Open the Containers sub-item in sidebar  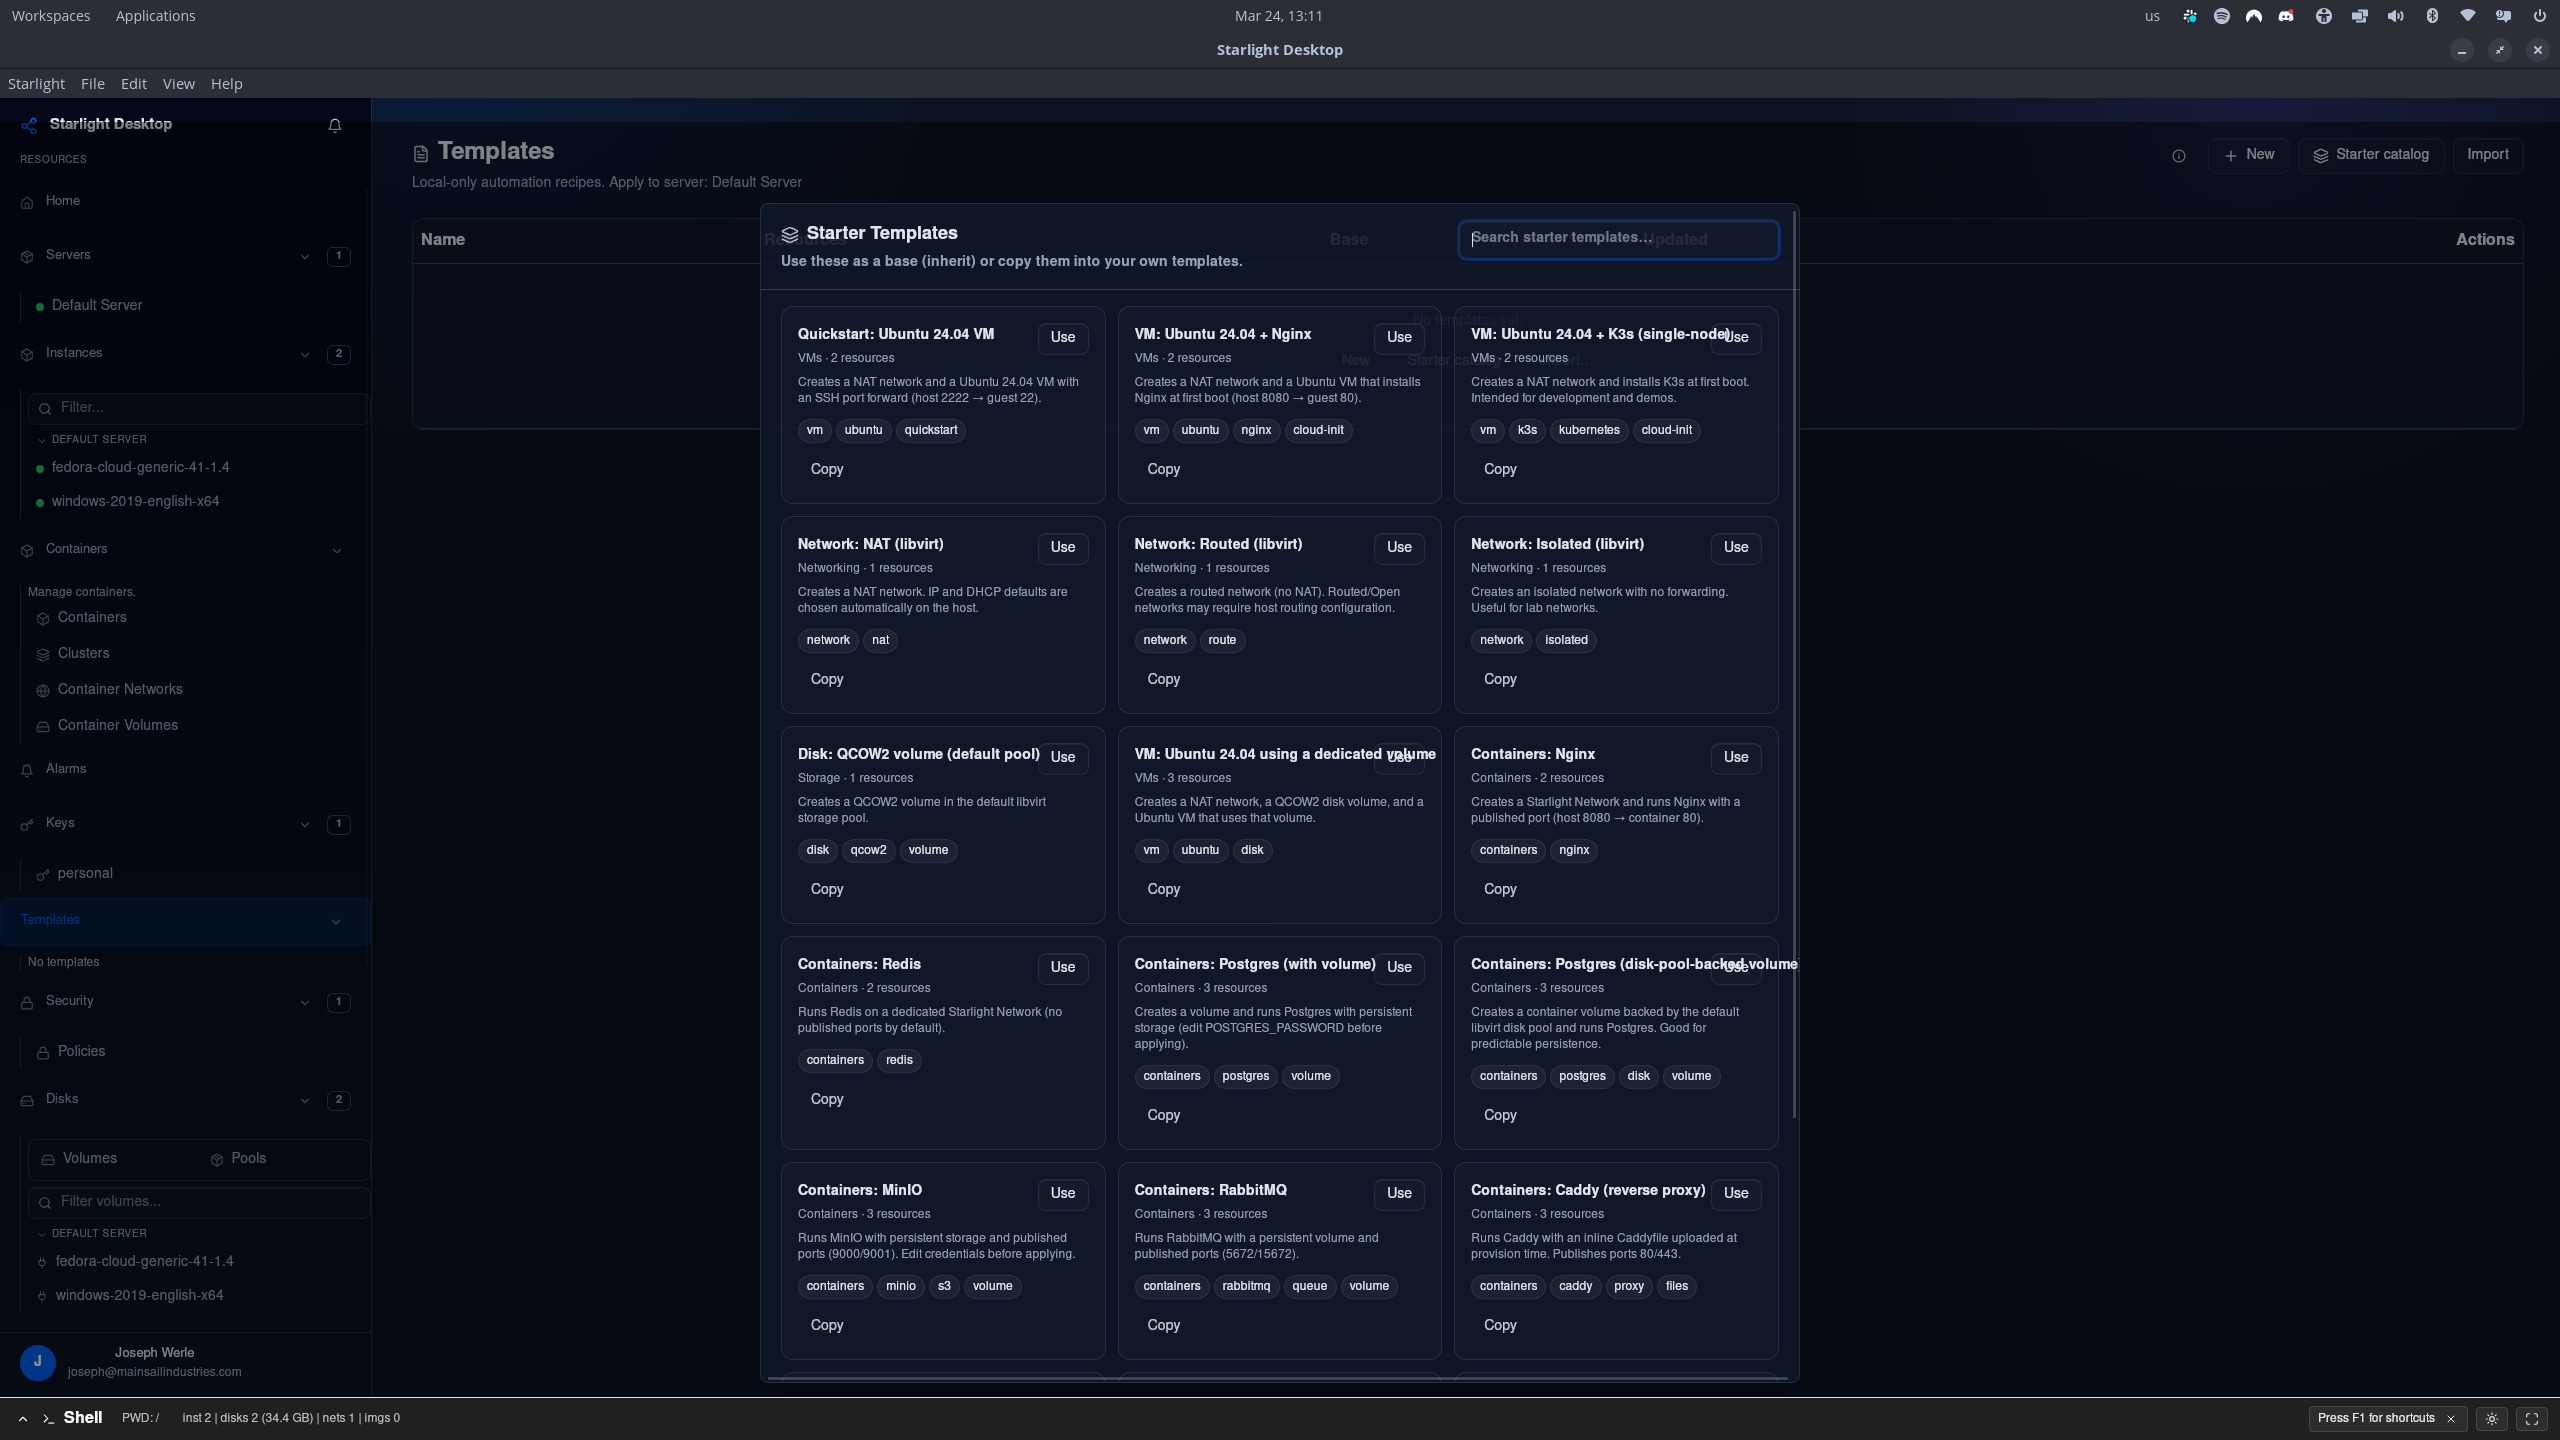click(92, 617)
